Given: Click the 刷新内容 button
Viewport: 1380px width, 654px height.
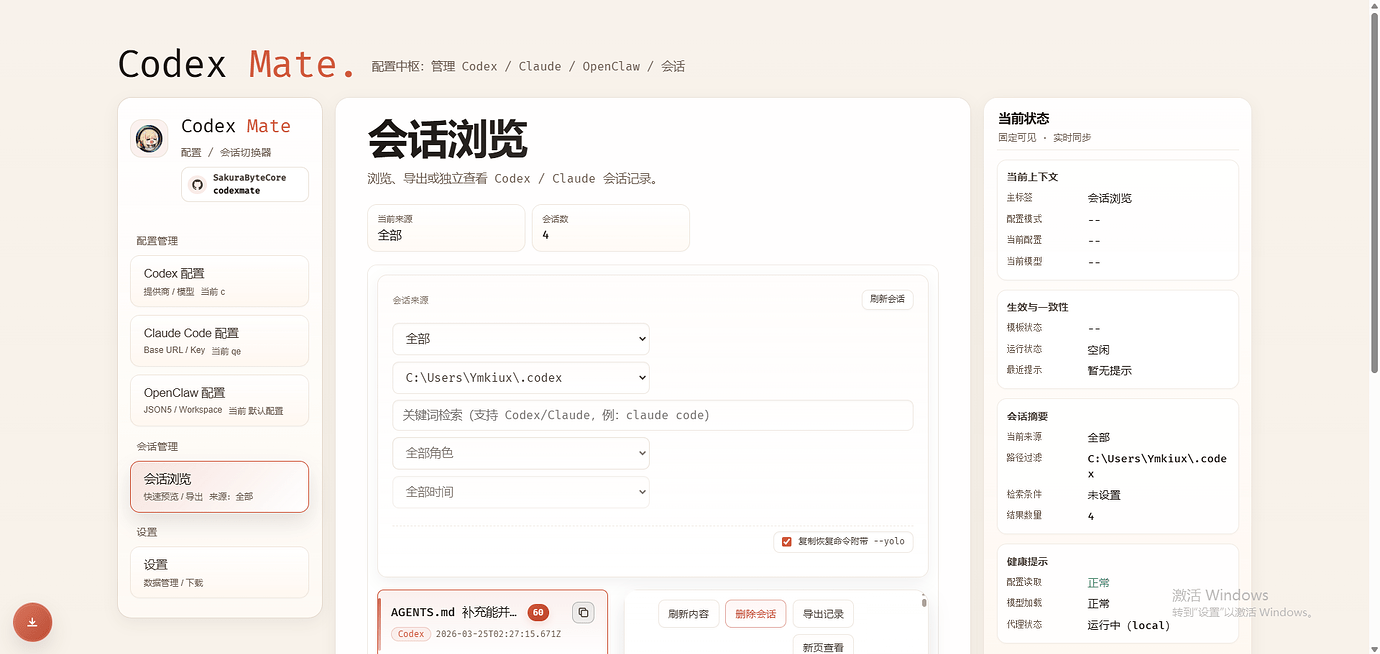Looking at the screenshot, I should tap(689, 614).
